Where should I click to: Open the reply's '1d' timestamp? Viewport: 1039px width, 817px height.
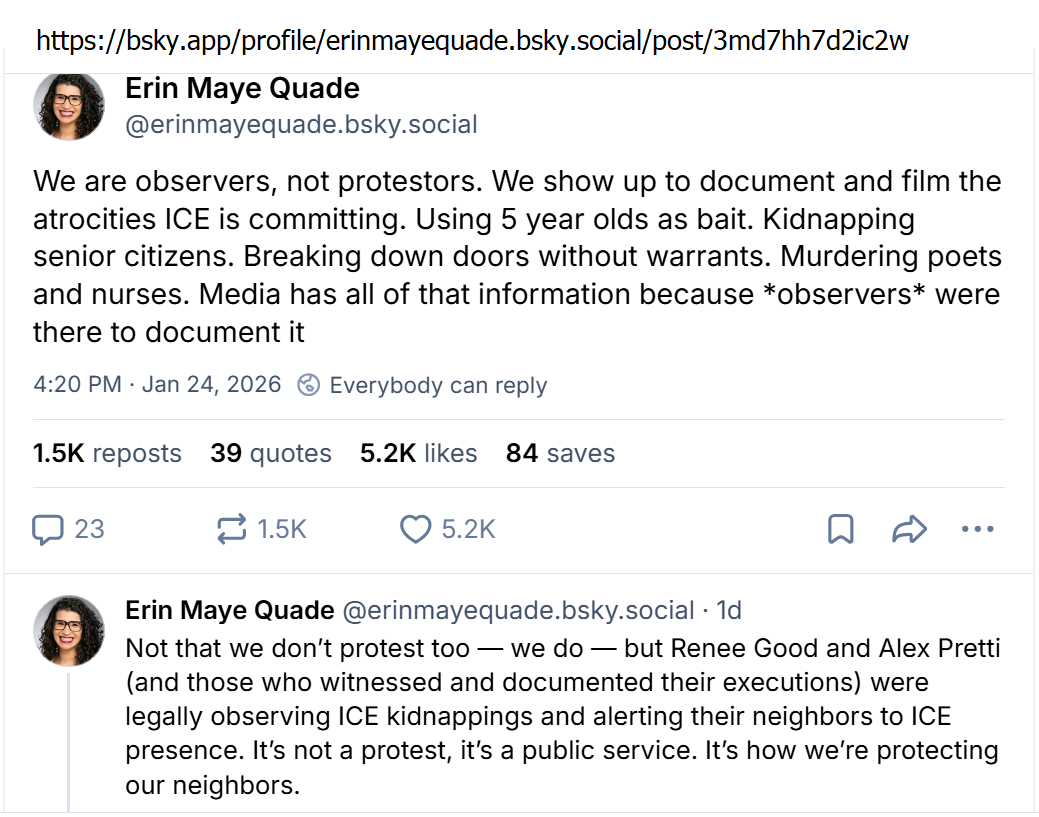pyautogui.click(x=729, y=610)
